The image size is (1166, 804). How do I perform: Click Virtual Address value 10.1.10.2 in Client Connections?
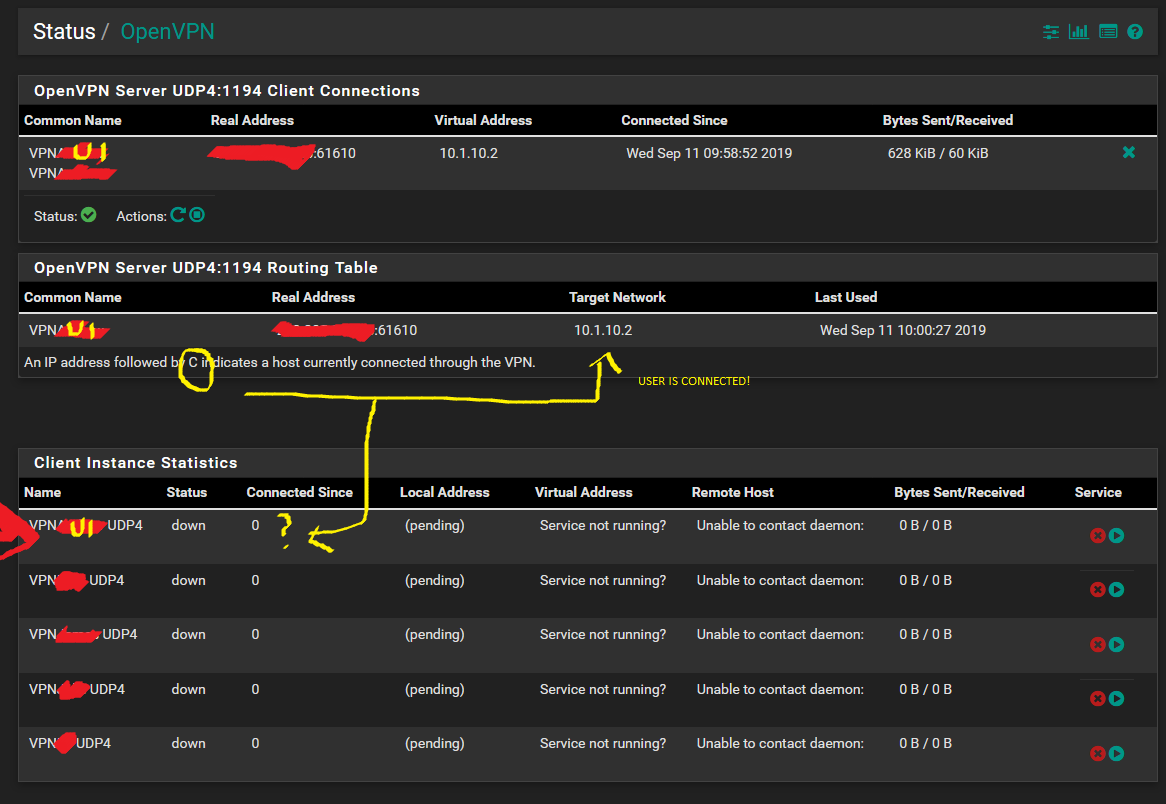[x=468, y=153]
